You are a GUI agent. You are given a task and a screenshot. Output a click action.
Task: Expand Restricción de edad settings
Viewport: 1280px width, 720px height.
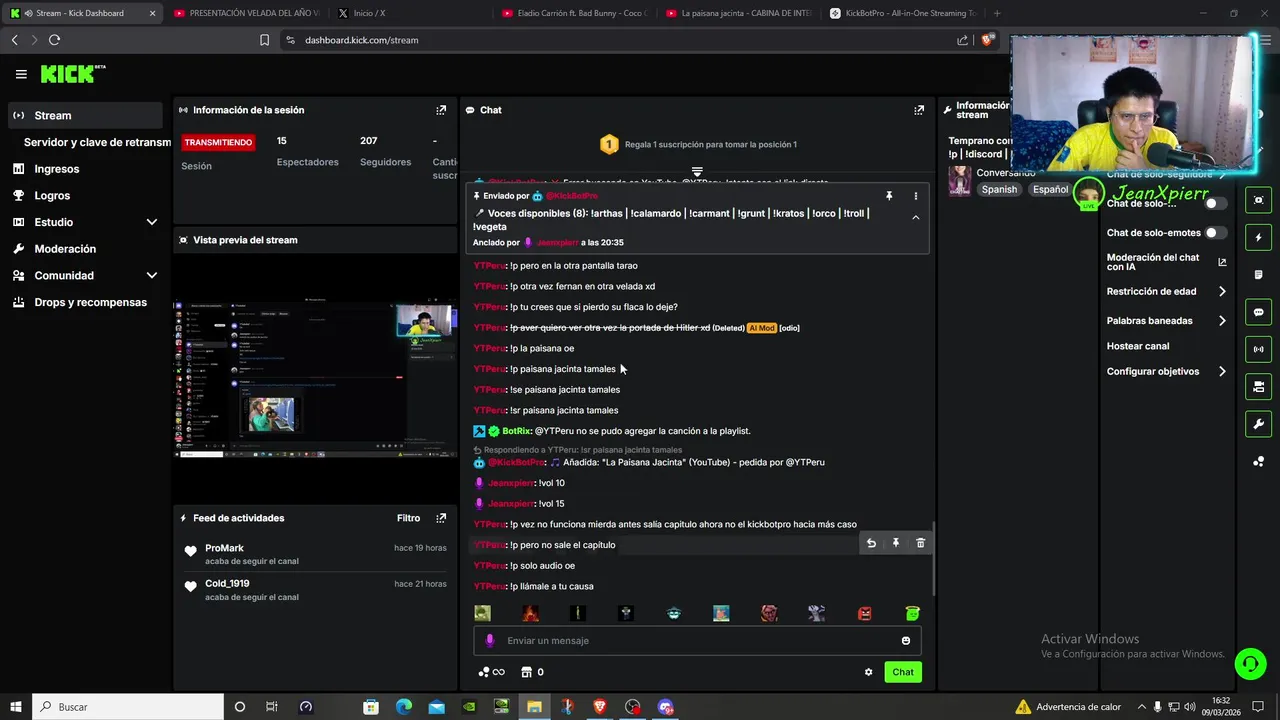pyautogui.click(x=1166, y=292)
